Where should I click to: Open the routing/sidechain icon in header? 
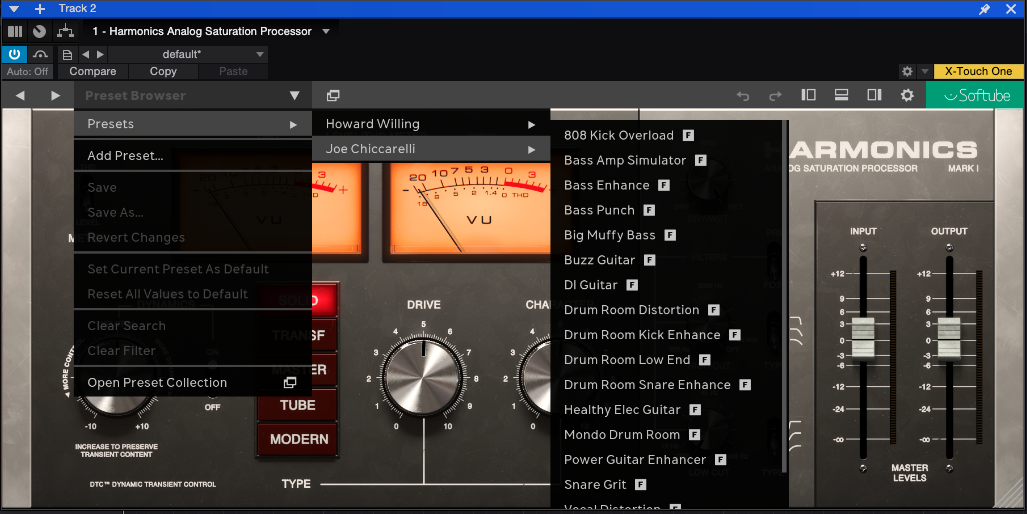click(65, 31)
